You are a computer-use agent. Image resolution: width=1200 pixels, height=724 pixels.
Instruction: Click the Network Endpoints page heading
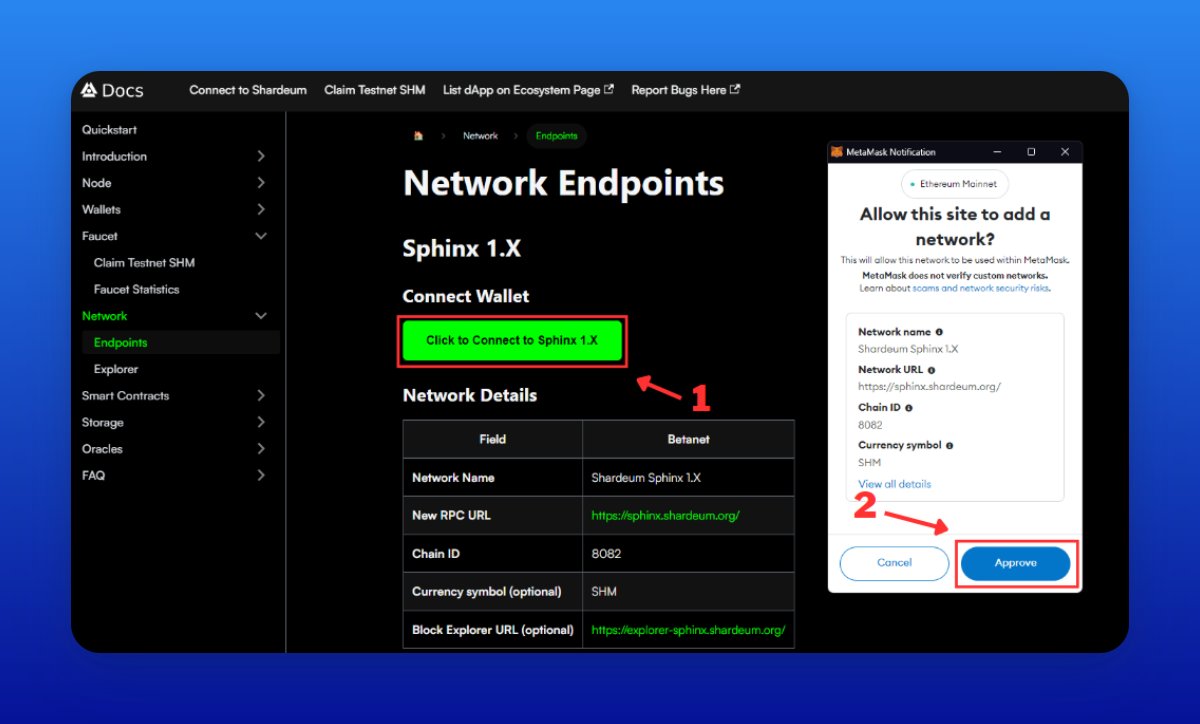[x=563, y=184]
